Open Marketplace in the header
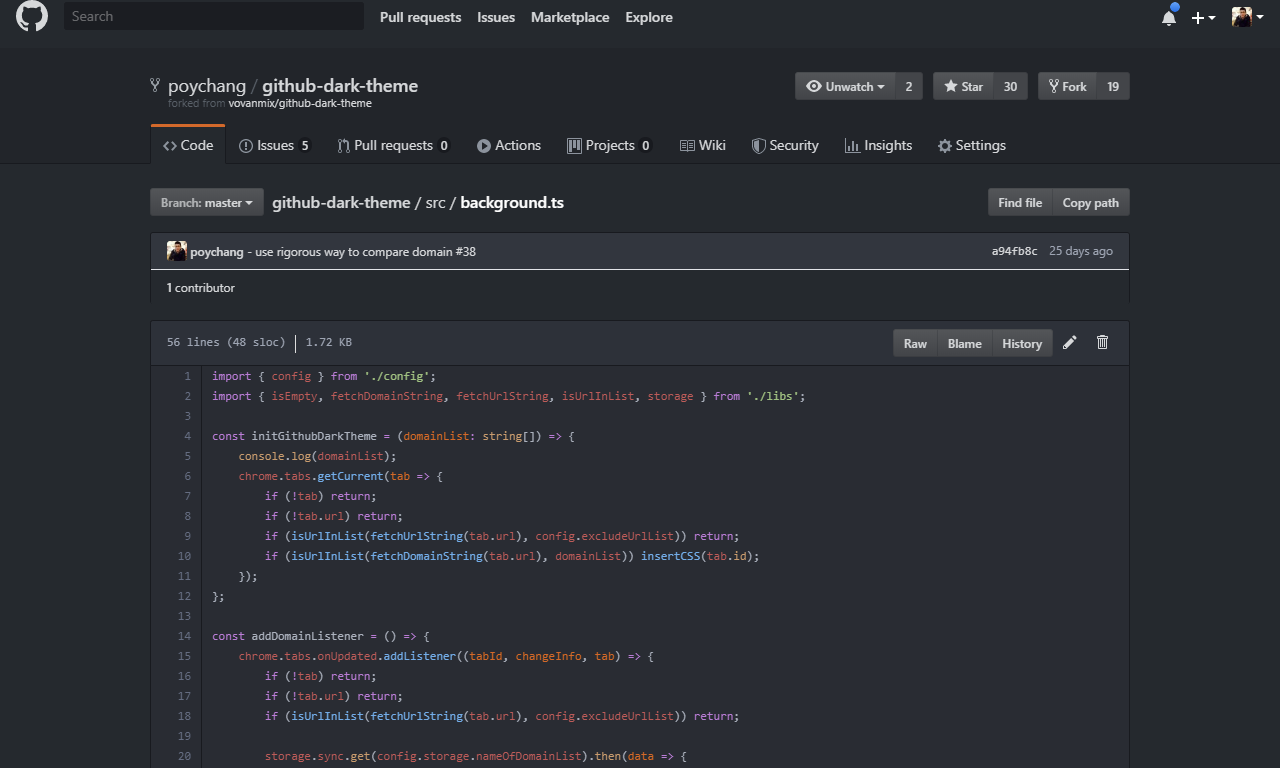The height and width of the screenshot is (768, 1280). click(570, 17)
